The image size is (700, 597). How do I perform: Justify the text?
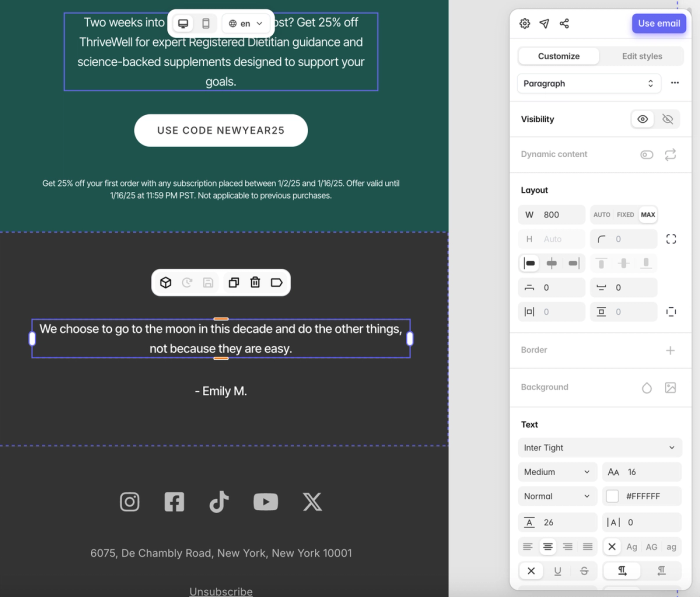588,547
